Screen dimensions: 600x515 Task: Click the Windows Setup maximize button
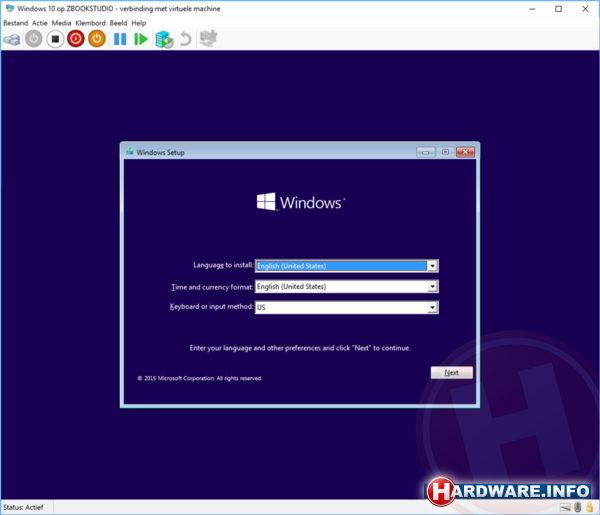(x=445, y=152)
